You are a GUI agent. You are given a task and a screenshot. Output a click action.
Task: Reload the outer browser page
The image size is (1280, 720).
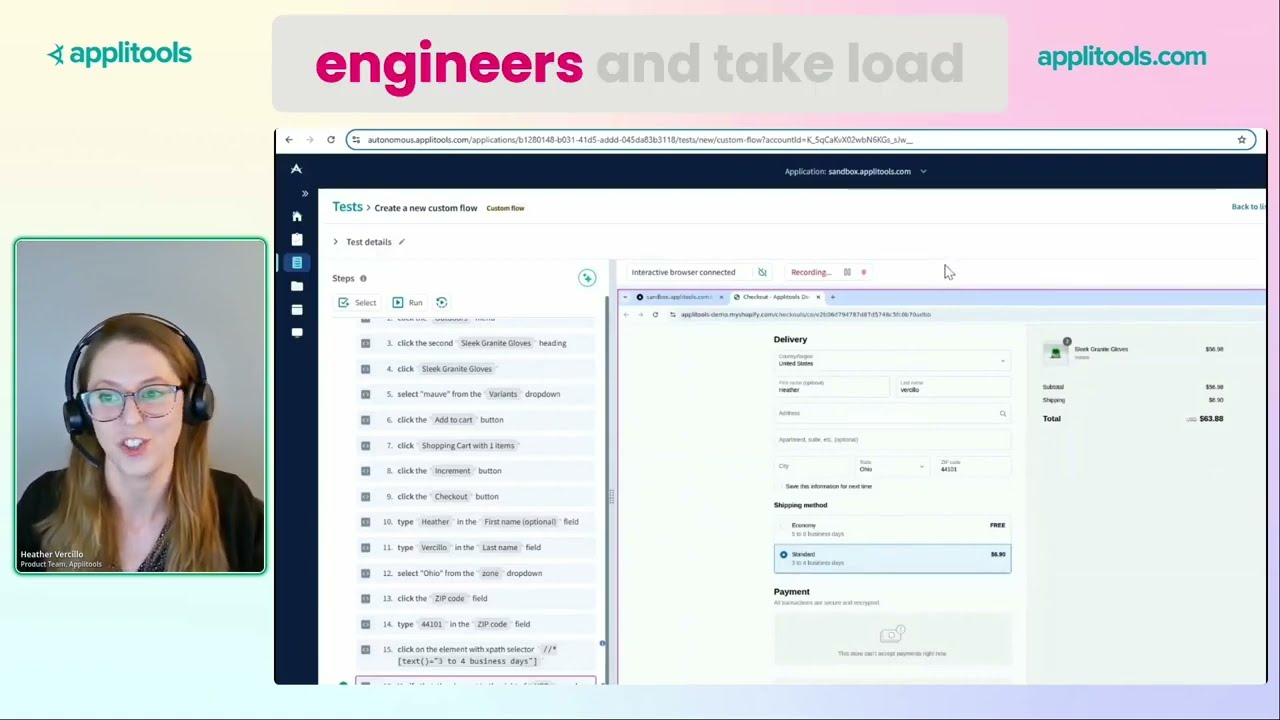pyautogui.click(x=331, y=140)
